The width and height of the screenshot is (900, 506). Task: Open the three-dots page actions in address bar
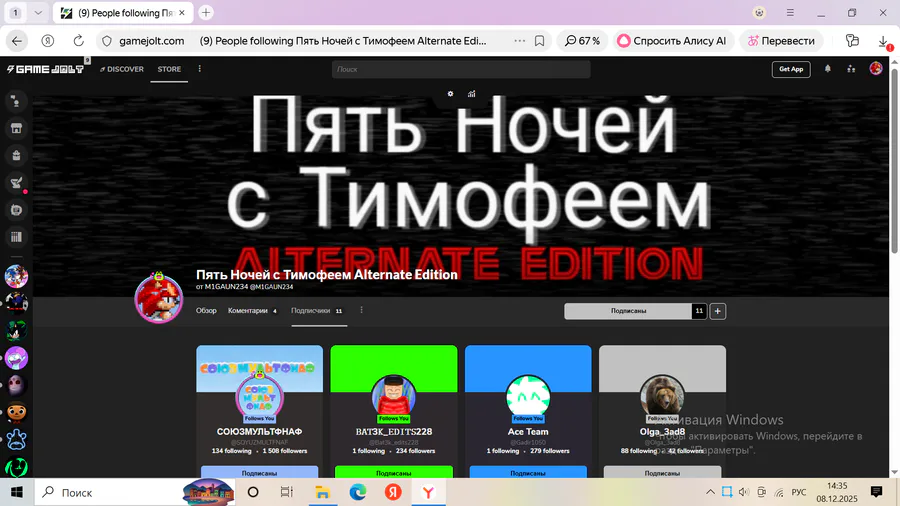(x=519, y=41)
